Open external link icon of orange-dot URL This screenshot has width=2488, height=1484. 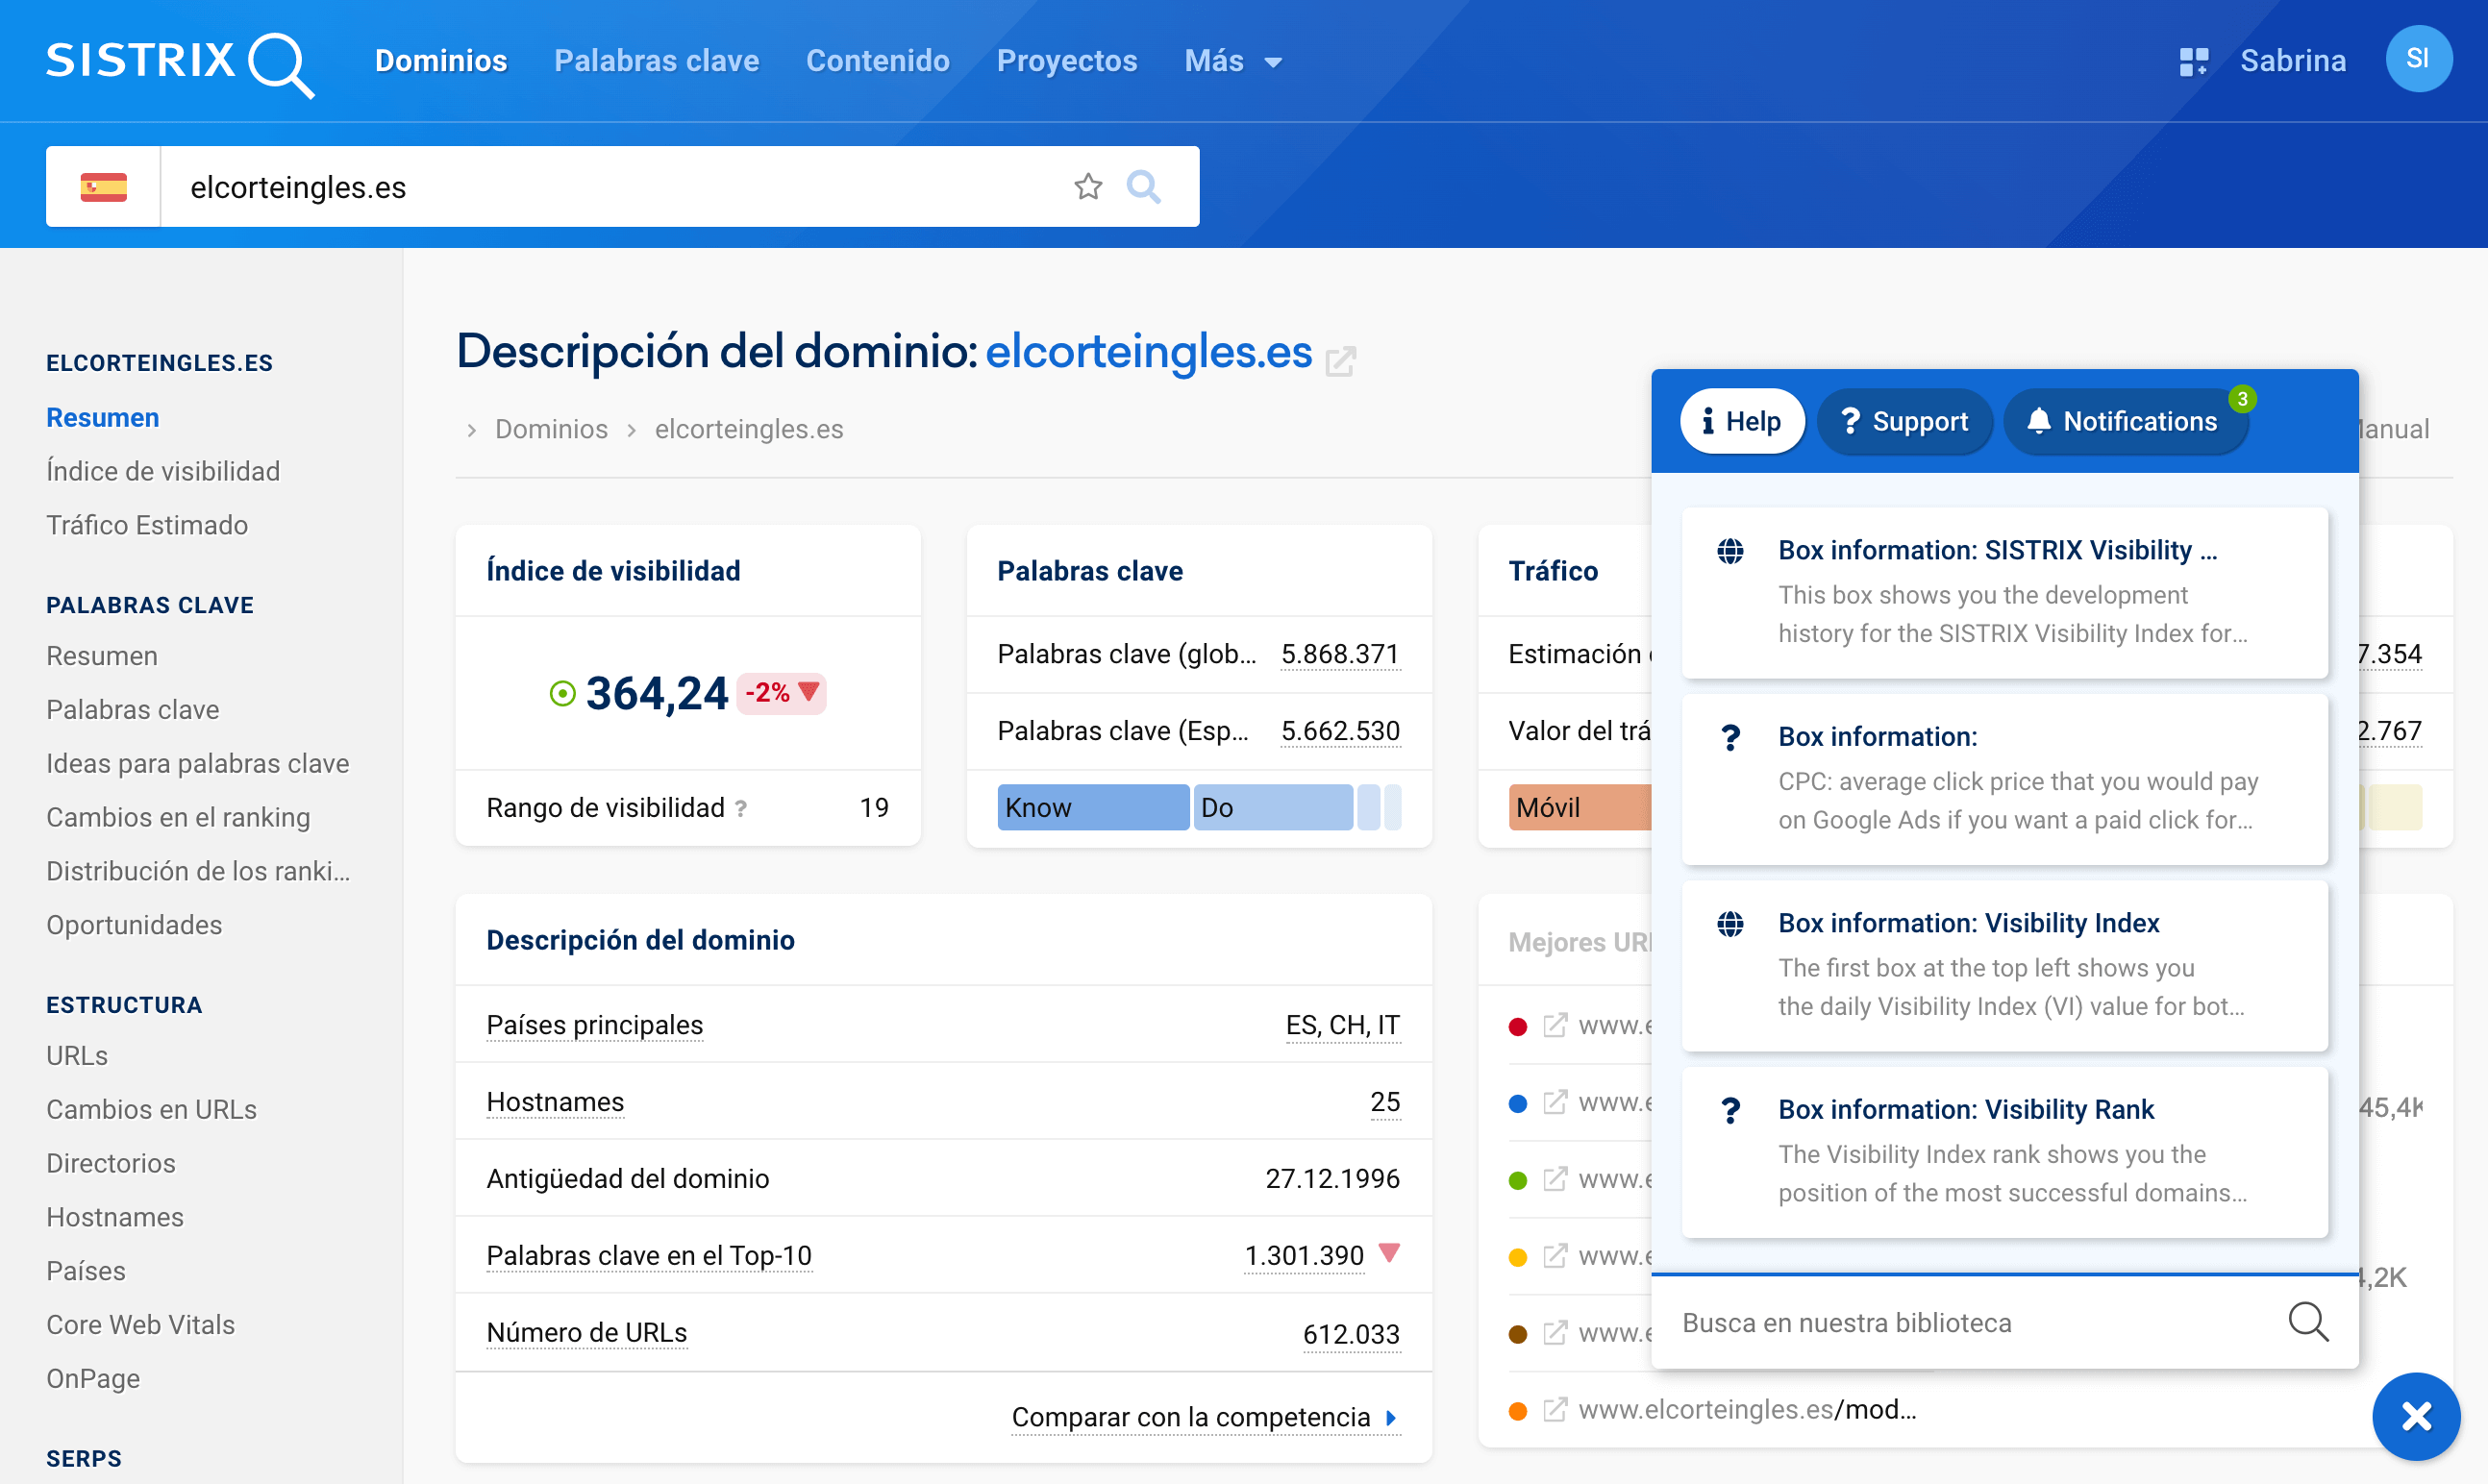click(x=1555, y=1410)
